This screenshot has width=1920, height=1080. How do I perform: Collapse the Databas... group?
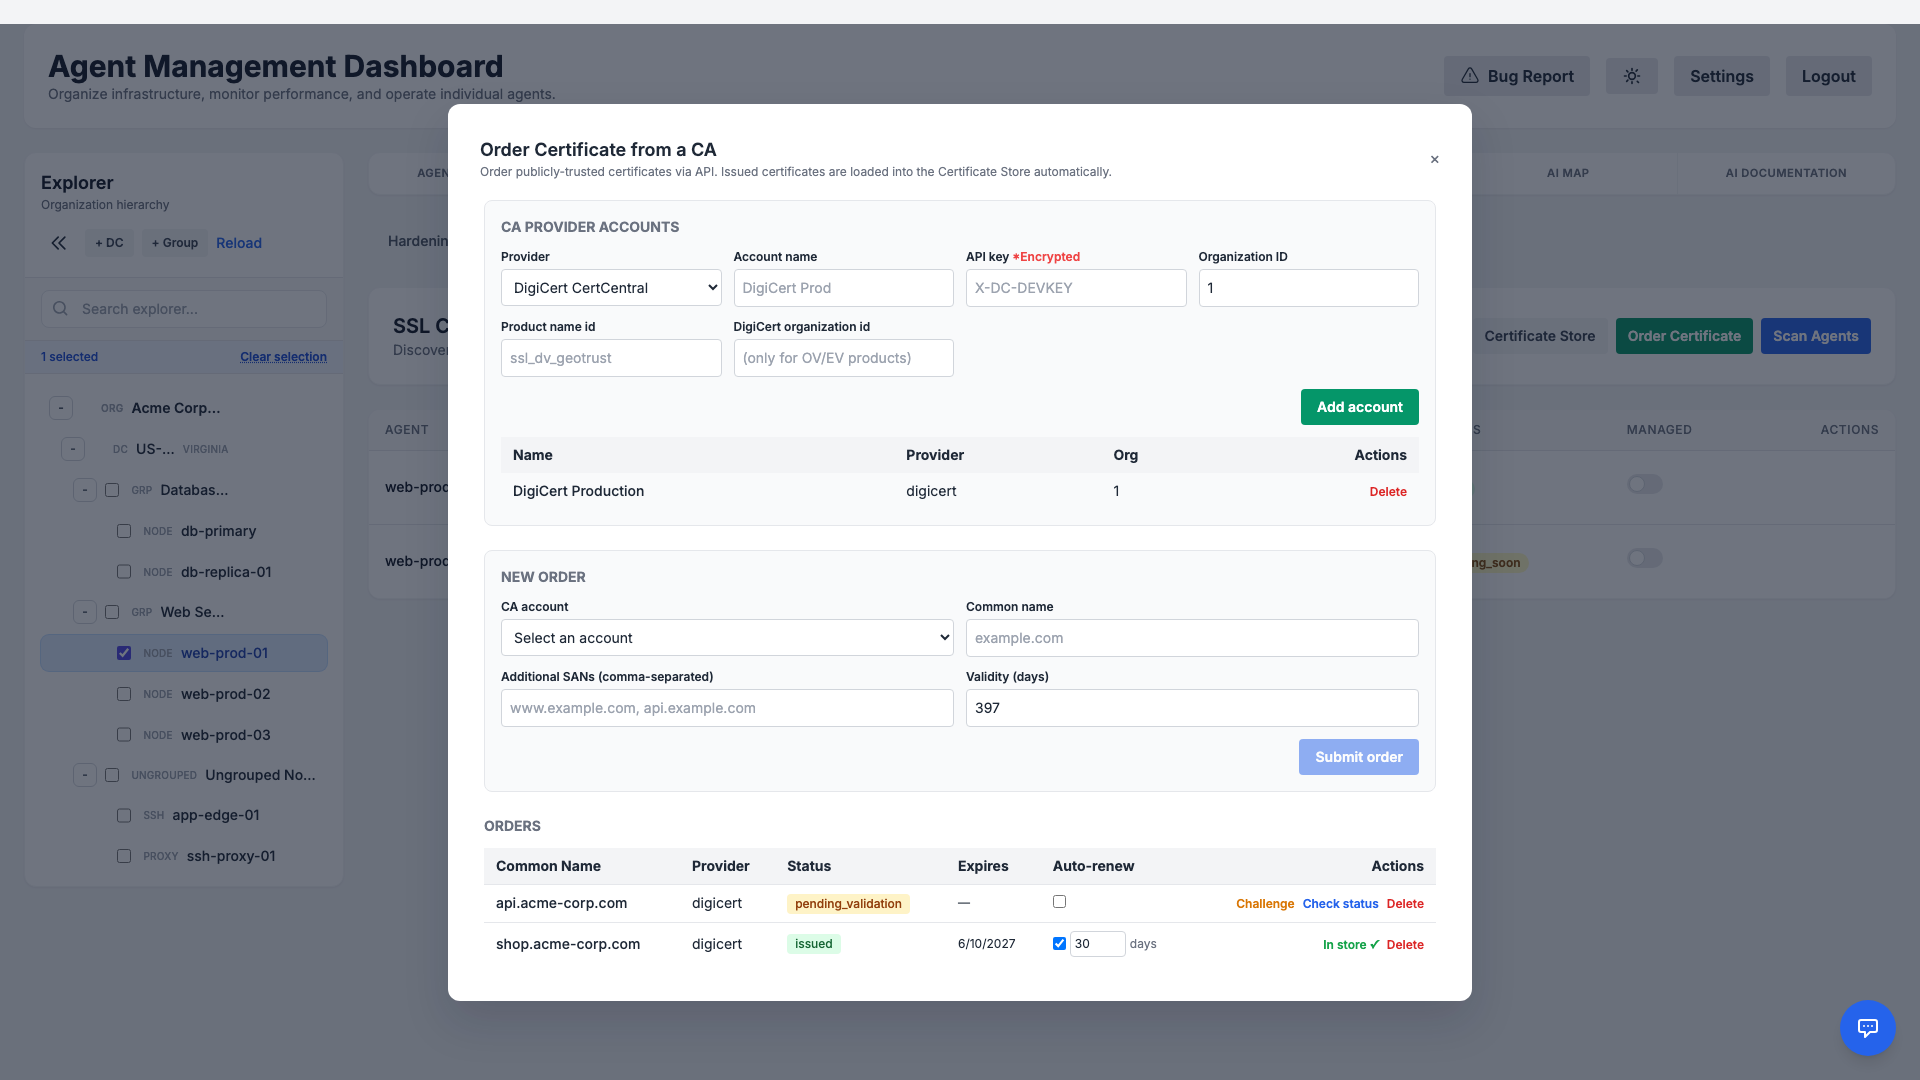(x=85, y=490)
